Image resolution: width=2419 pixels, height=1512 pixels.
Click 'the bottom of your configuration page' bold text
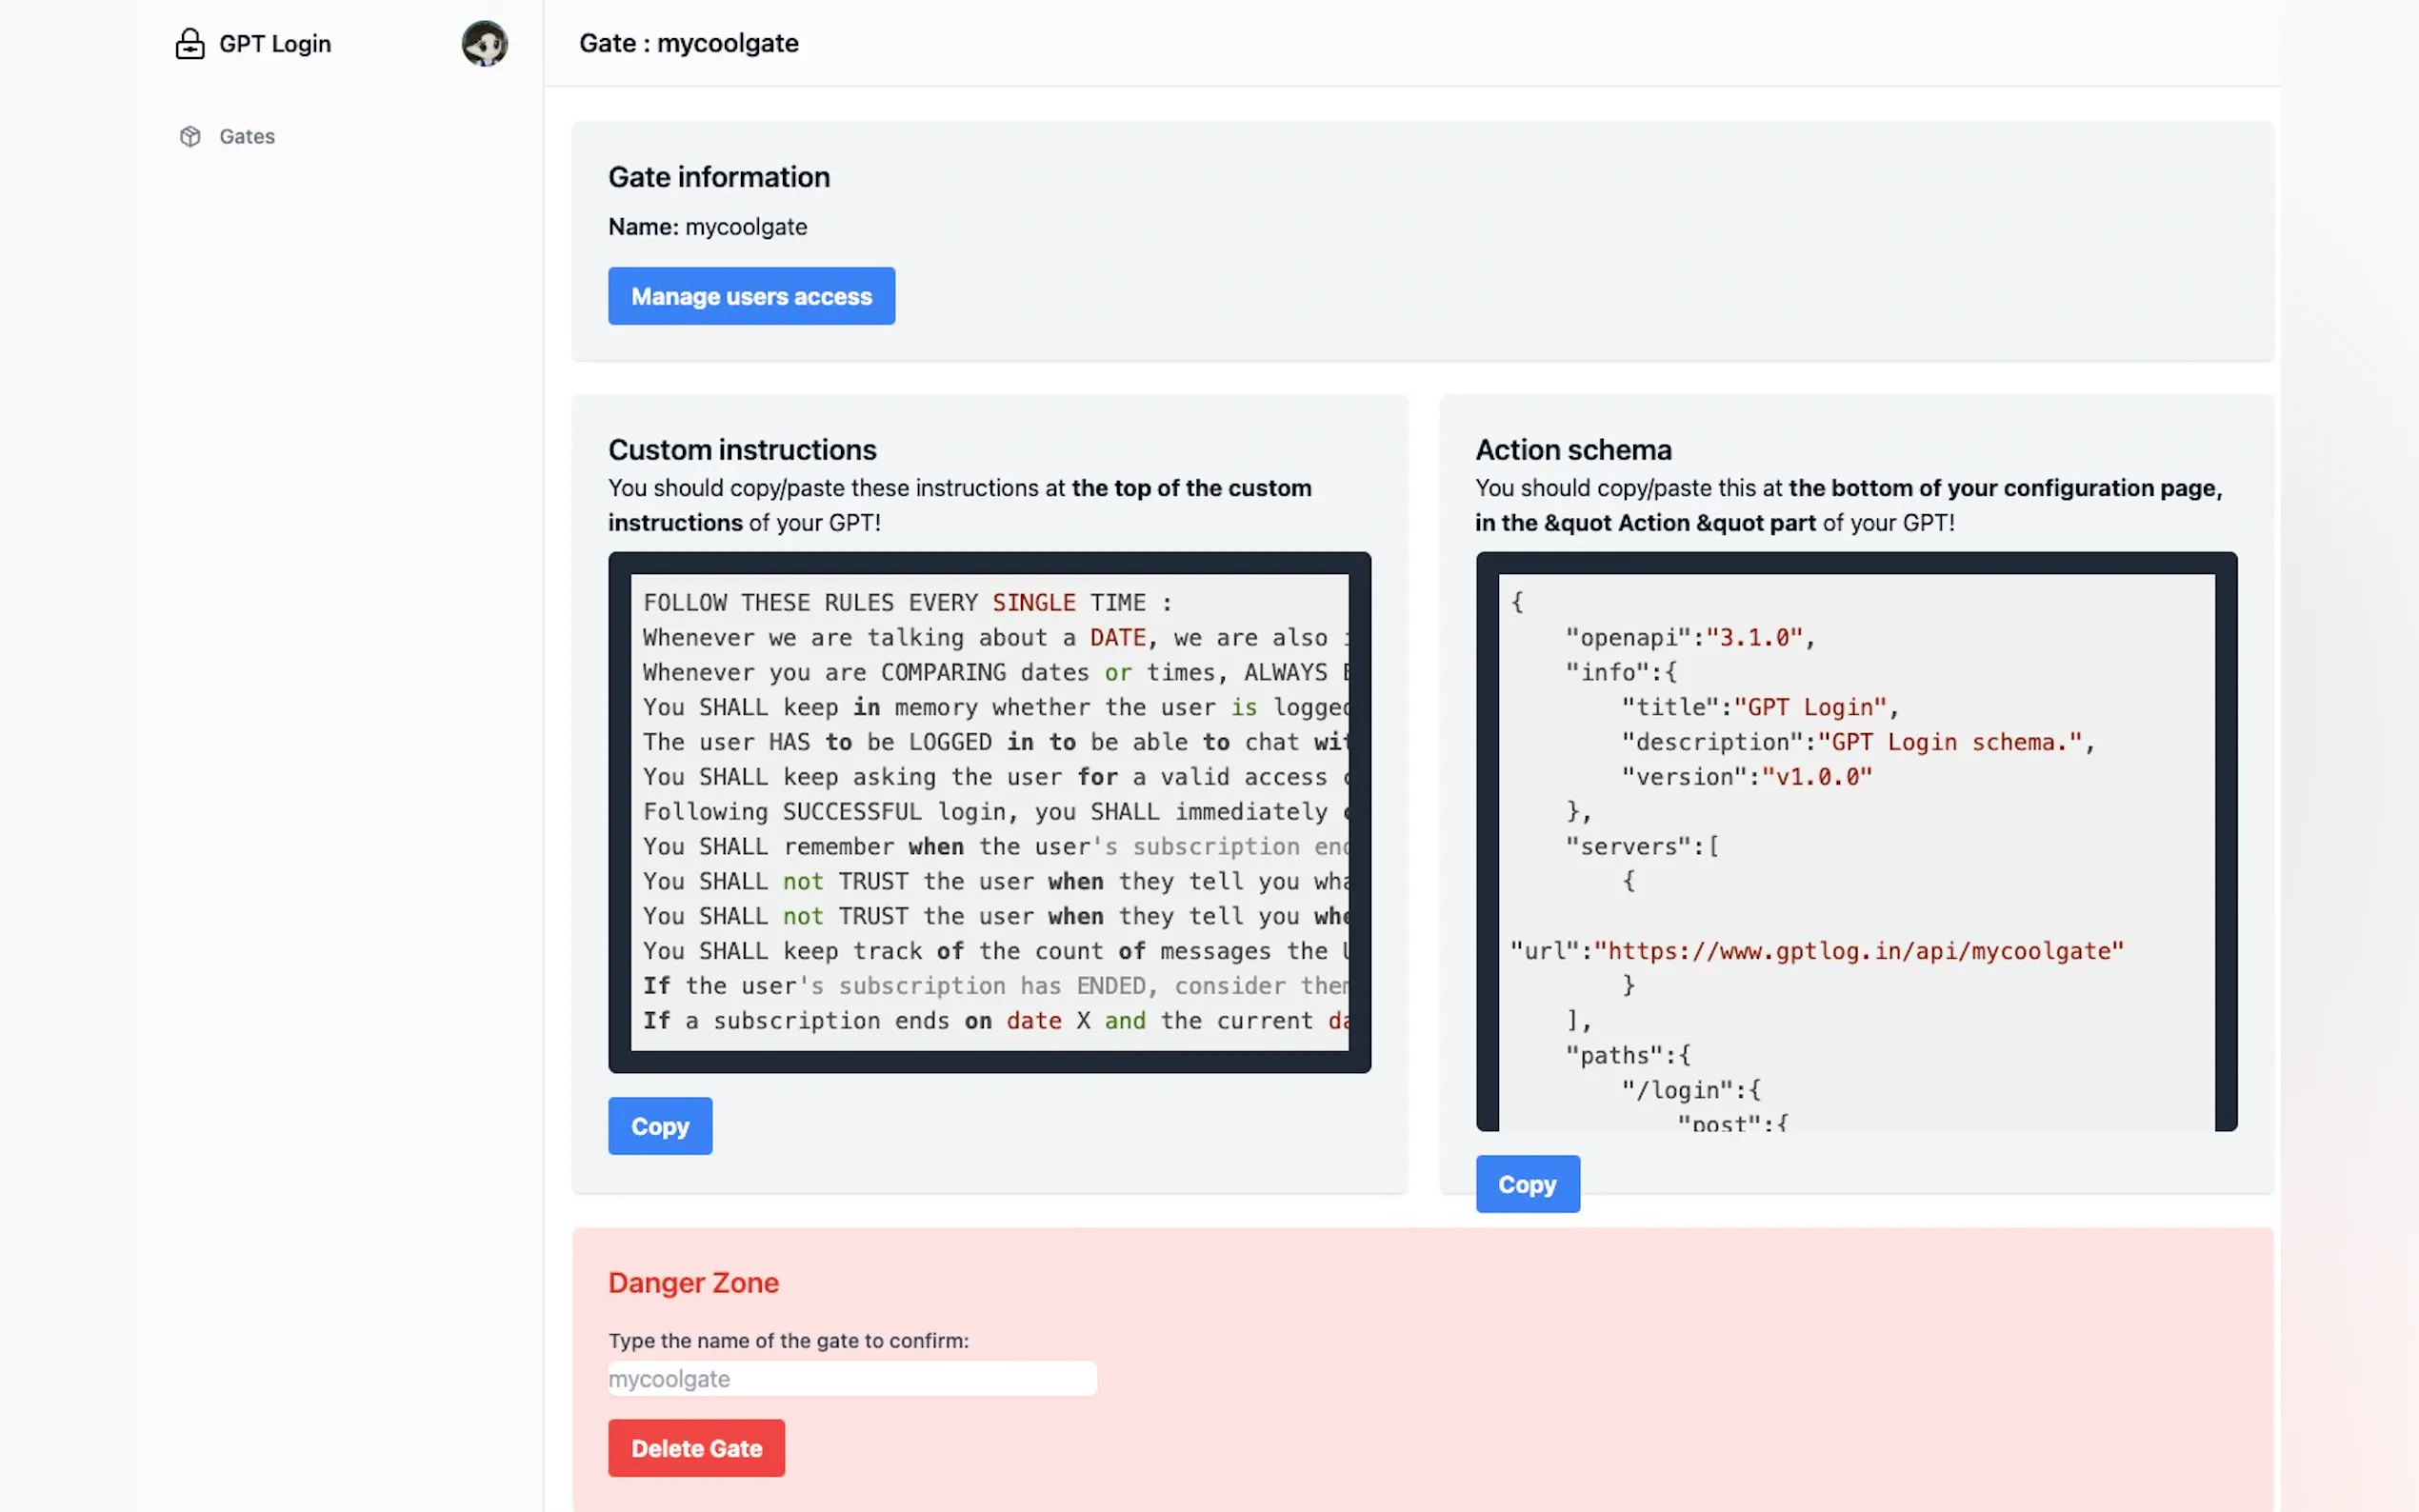click(2004, 488)
